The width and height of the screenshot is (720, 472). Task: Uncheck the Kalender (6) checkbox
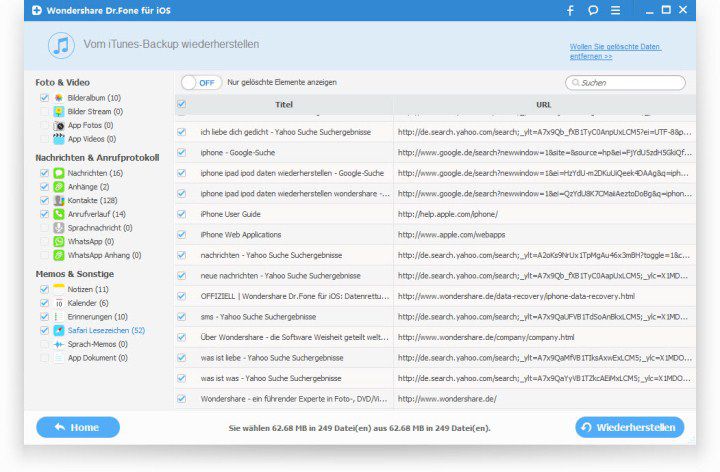pos(44,303)
